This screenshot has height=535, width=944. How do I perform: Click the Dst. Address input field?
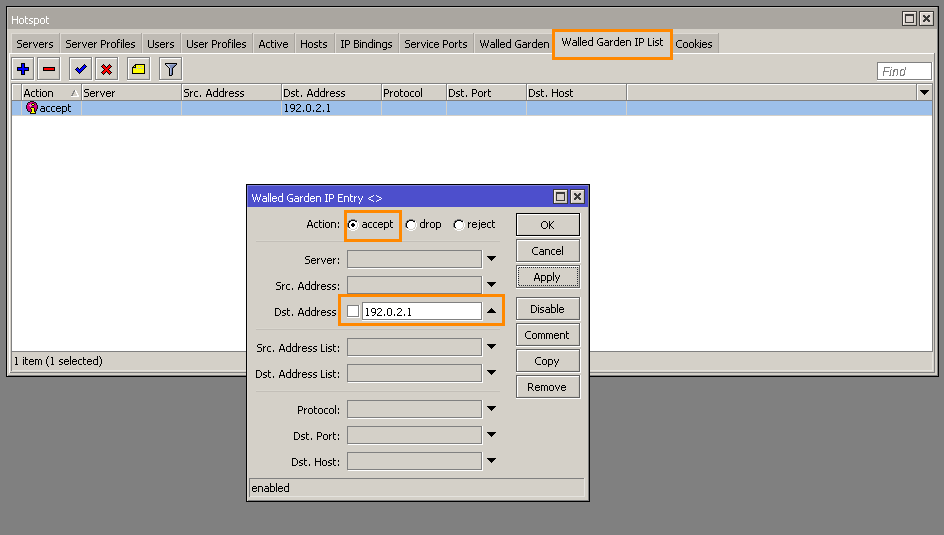[x=420, y=312]
